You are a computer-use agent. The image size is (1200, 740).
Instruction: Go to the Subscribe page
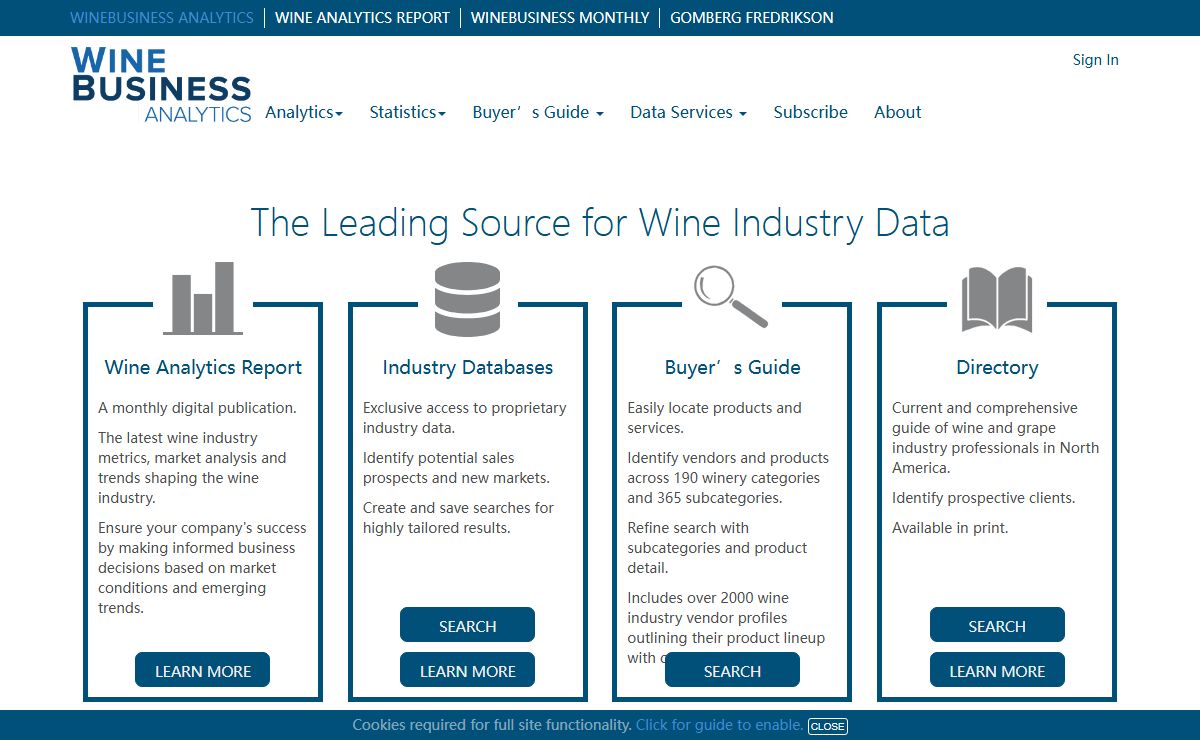tap(811, 112)
